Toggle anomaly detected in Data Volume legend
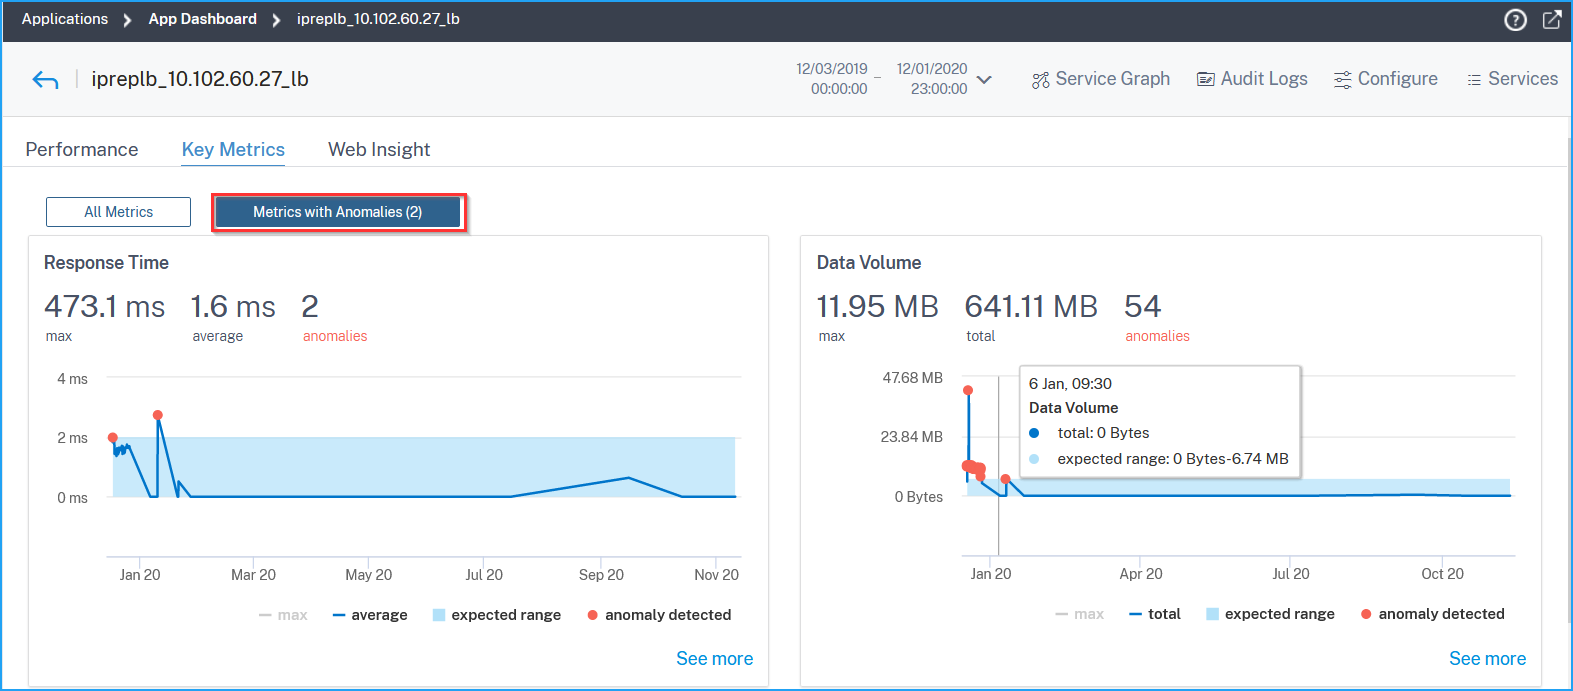Viewport: 1573px width, 691px height. (1432, 614)
